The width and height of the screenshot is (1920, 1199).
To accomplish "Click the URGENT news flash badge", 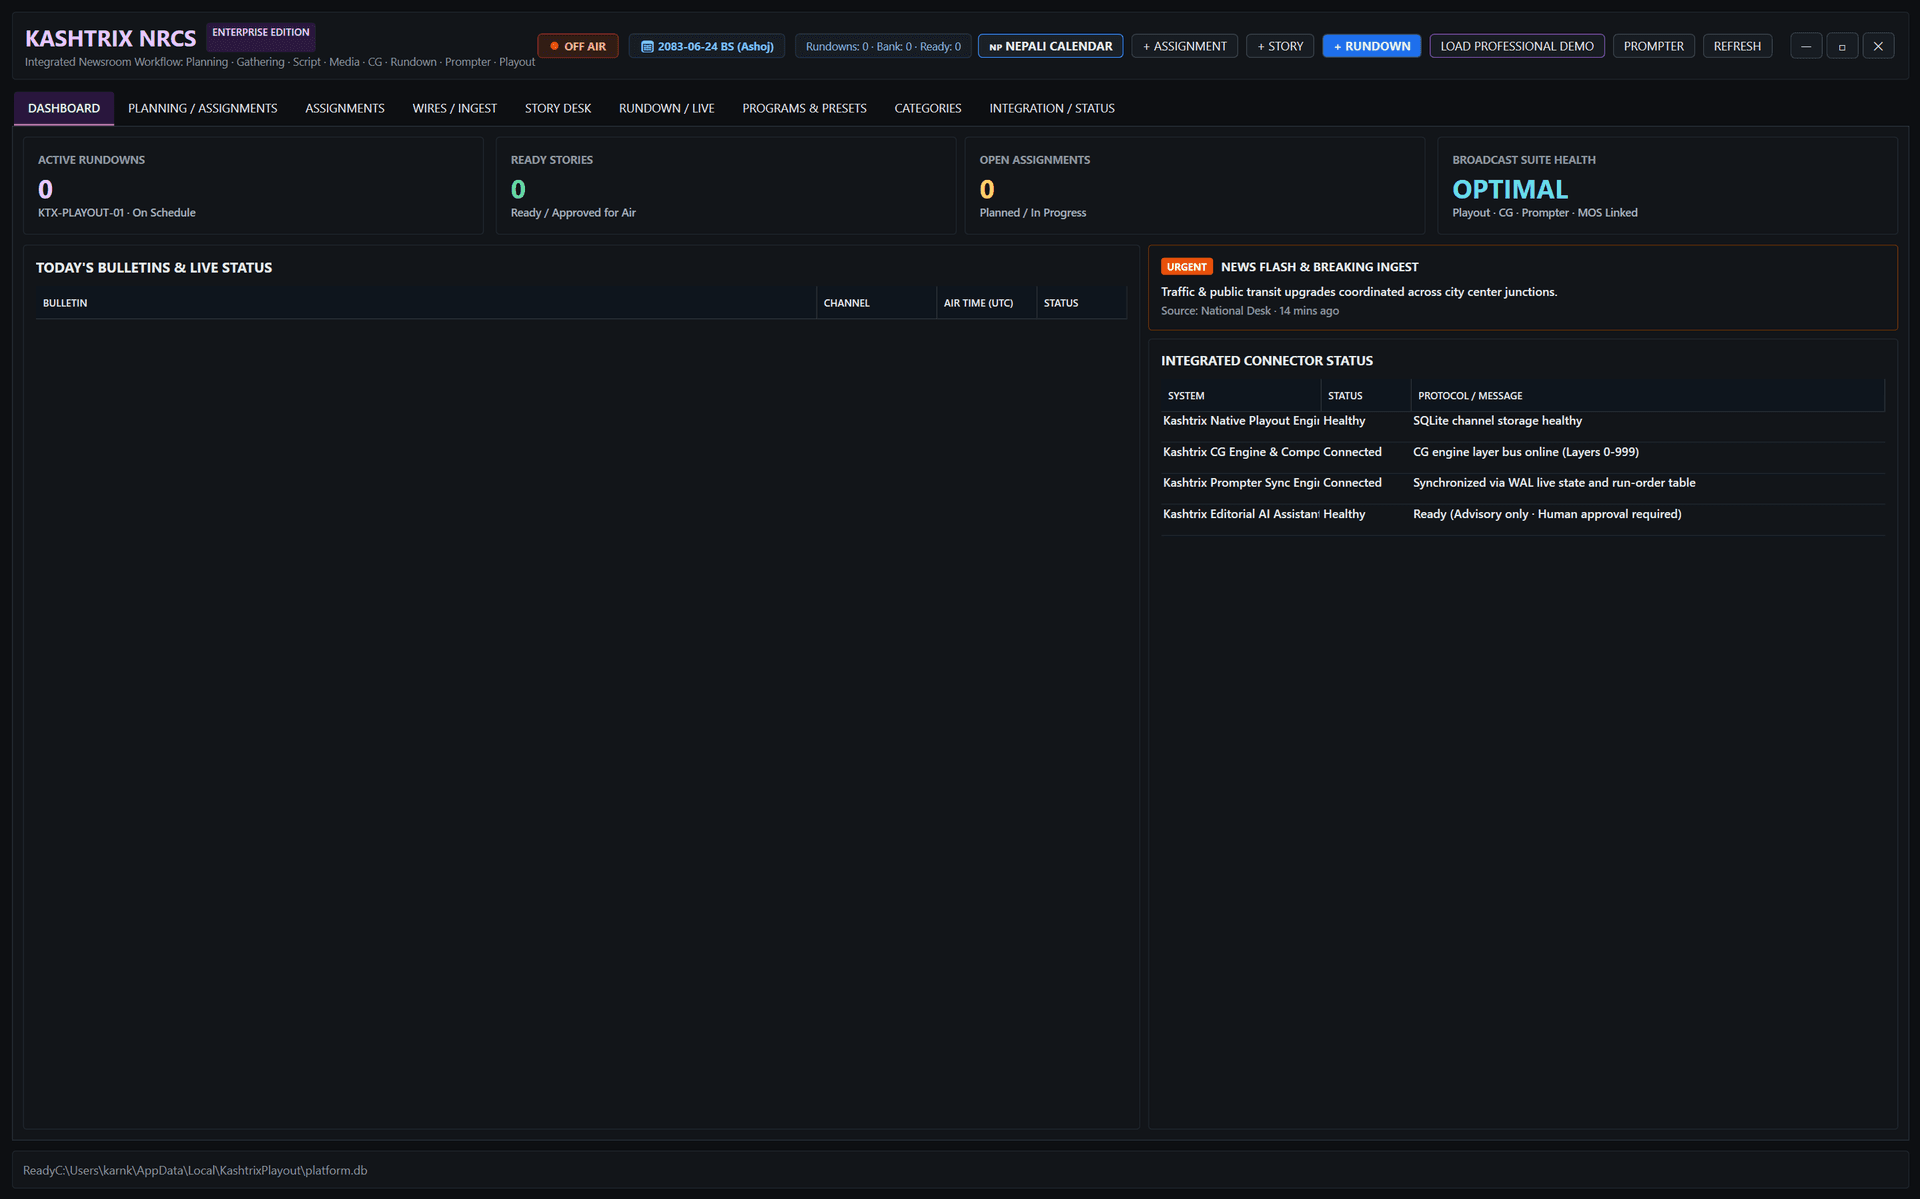I will (x=1186, y=267).
